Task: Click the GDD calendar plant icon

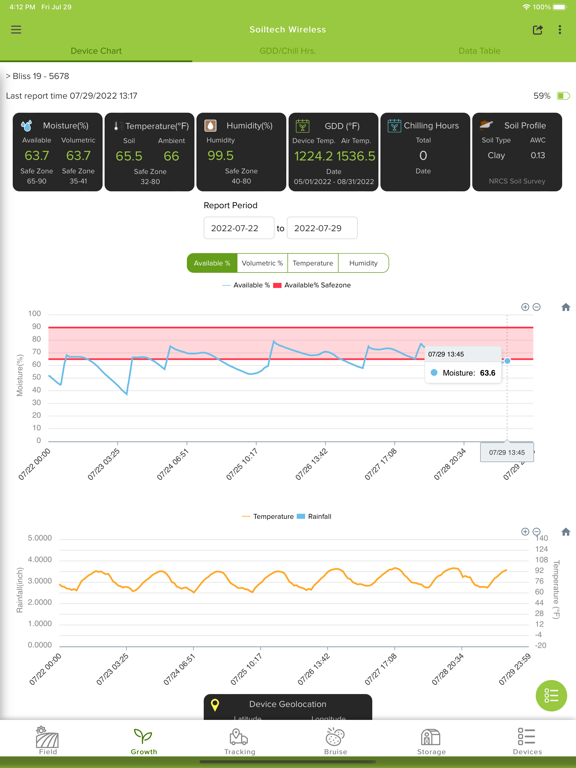Action: (x=303, y=126)
